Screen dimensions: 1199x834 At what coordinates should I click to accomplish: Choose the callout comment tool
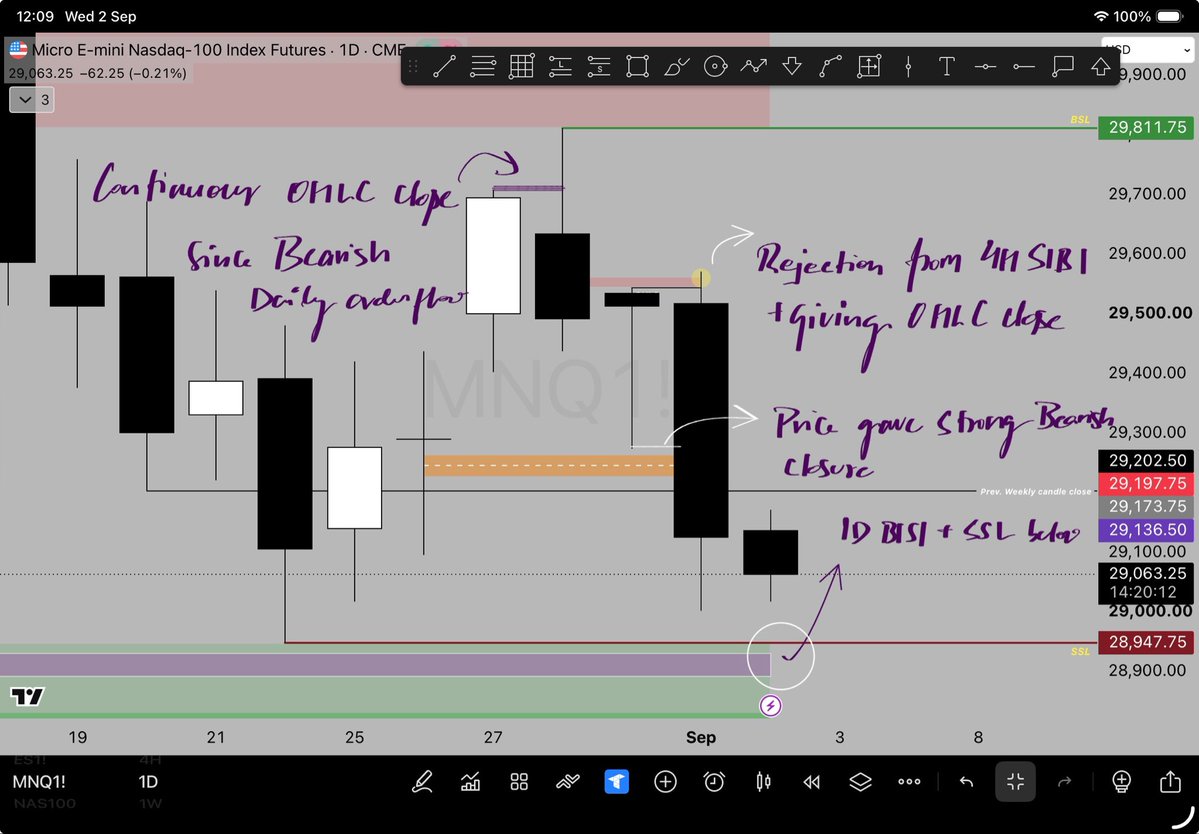(1063, 67)
